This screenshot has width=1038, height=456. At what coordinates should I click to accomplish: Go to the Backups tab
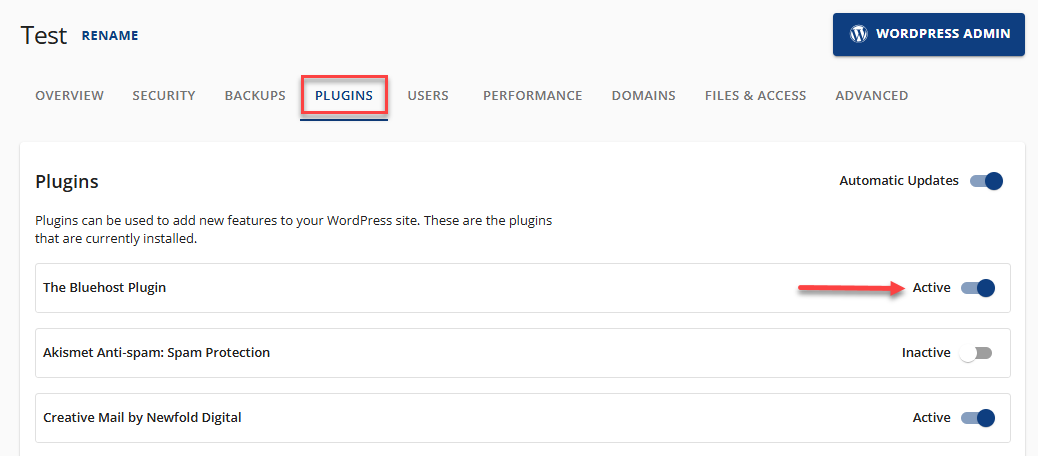click(255, 96)
